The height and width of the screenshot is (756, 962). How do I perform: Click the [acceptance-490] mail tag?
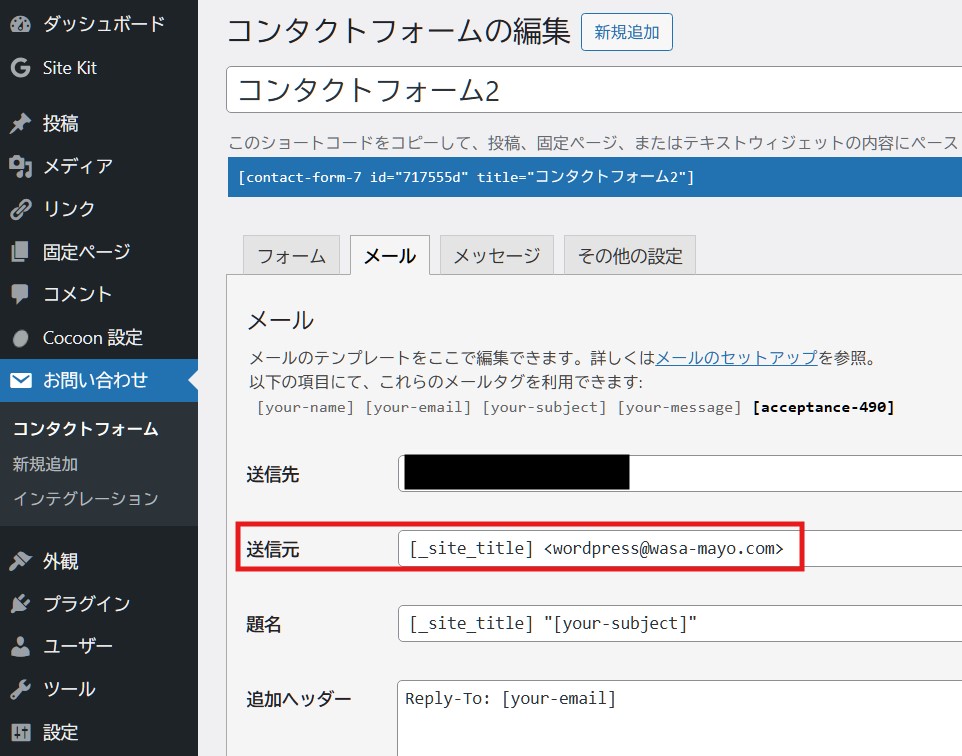click(824, 407)
